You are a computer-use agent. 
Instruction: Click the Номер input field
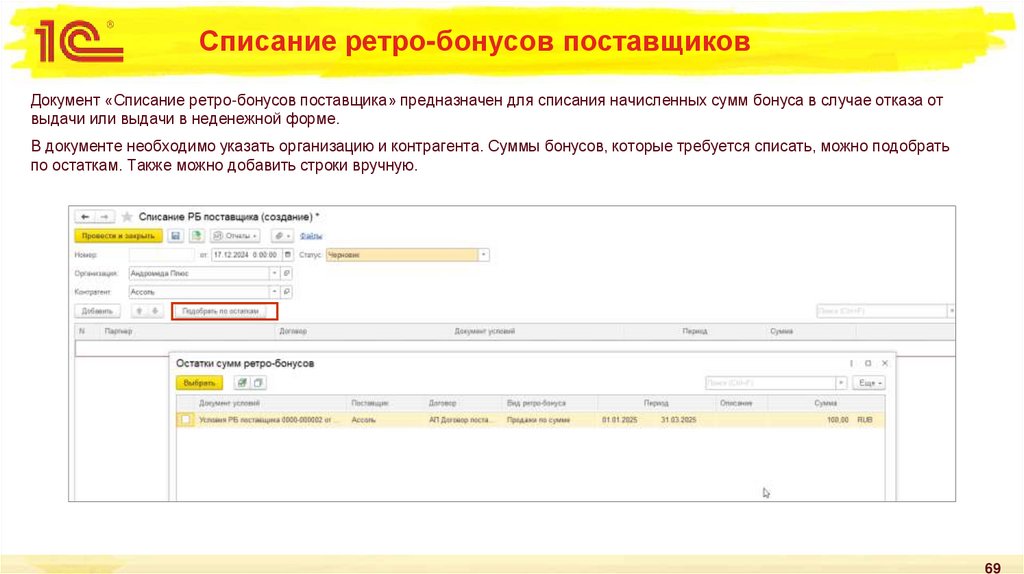[x=161, y=255]
